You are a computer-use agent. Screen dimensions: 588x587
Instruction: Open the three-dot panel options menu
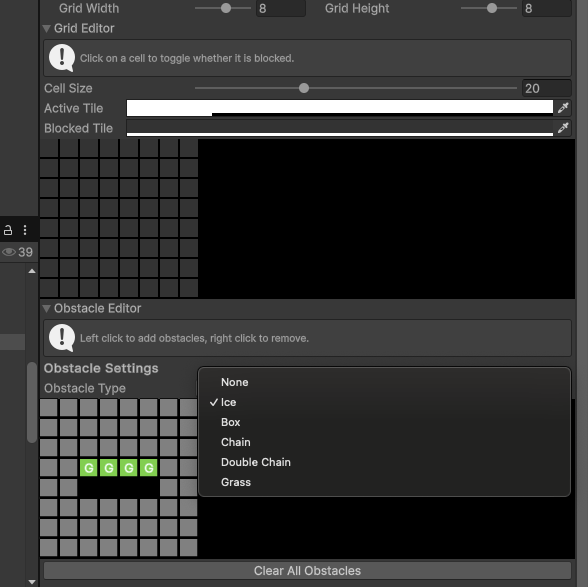(x=25, y=230)
